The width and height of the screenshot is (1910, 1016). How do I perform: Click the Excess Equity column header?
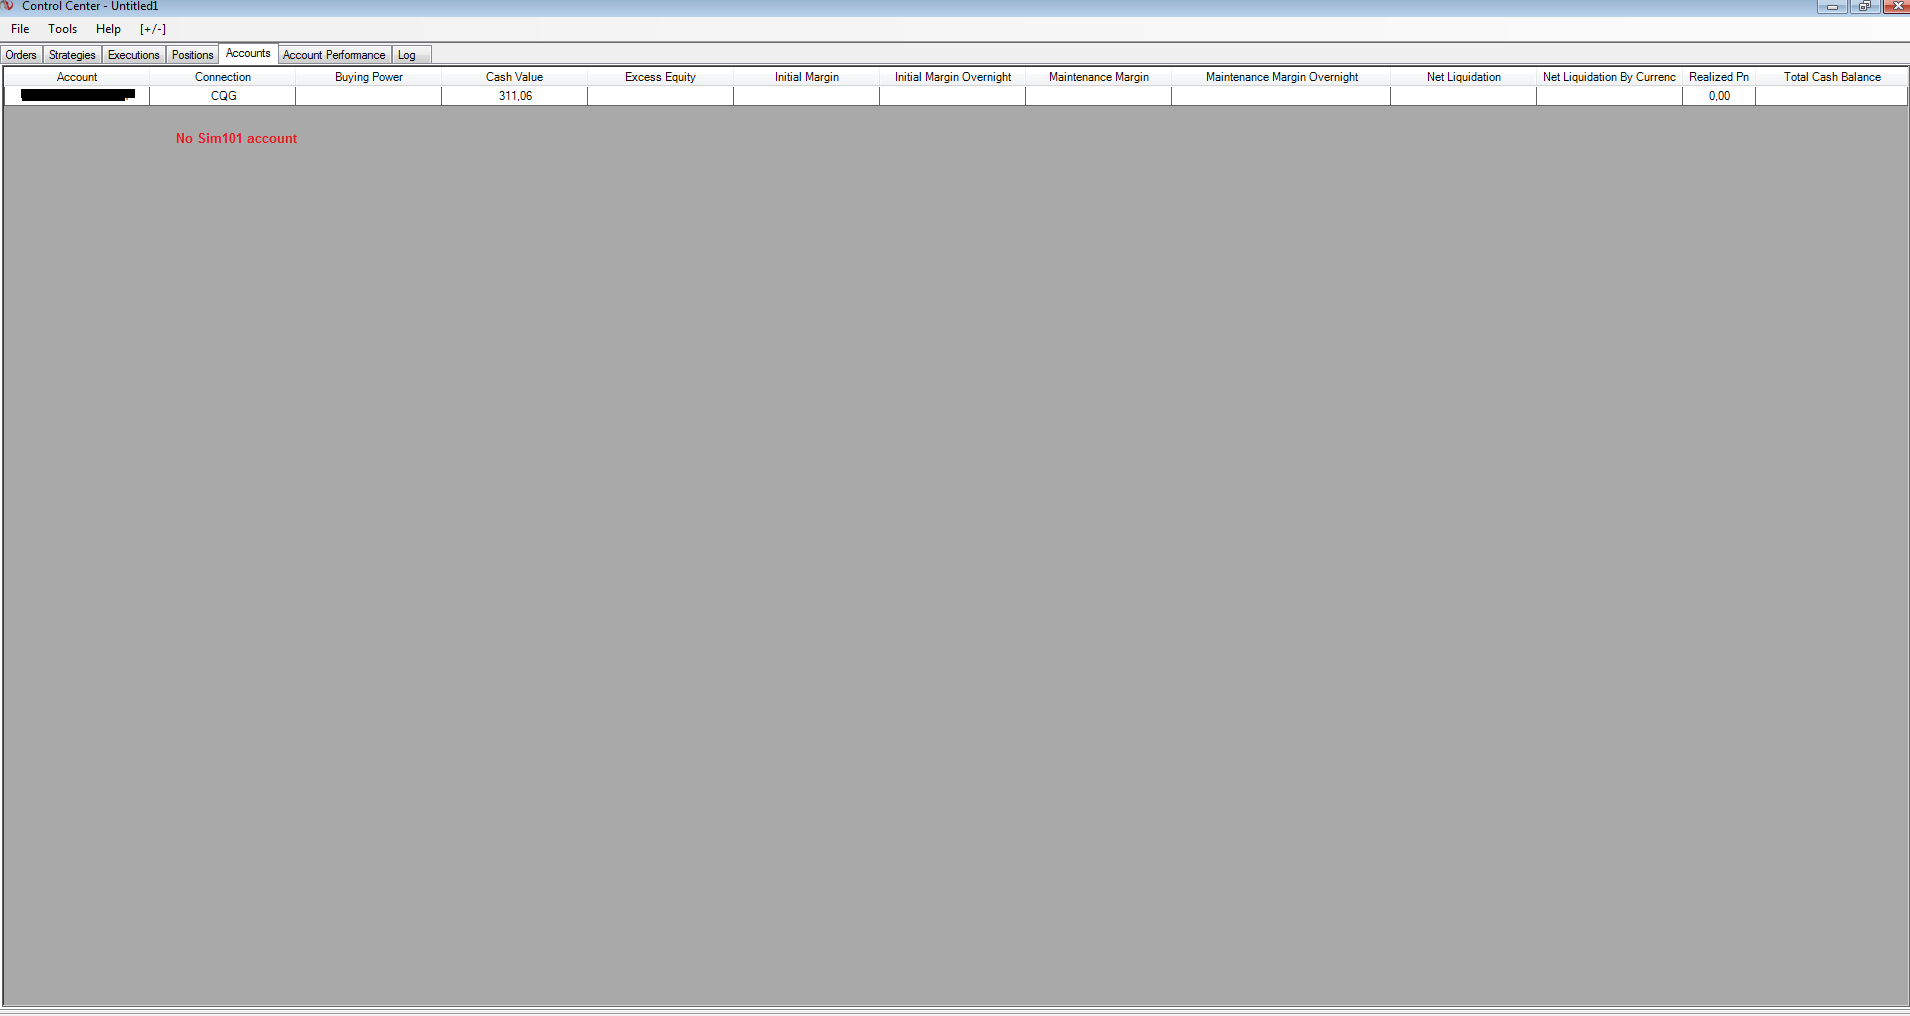coord(661,77)
